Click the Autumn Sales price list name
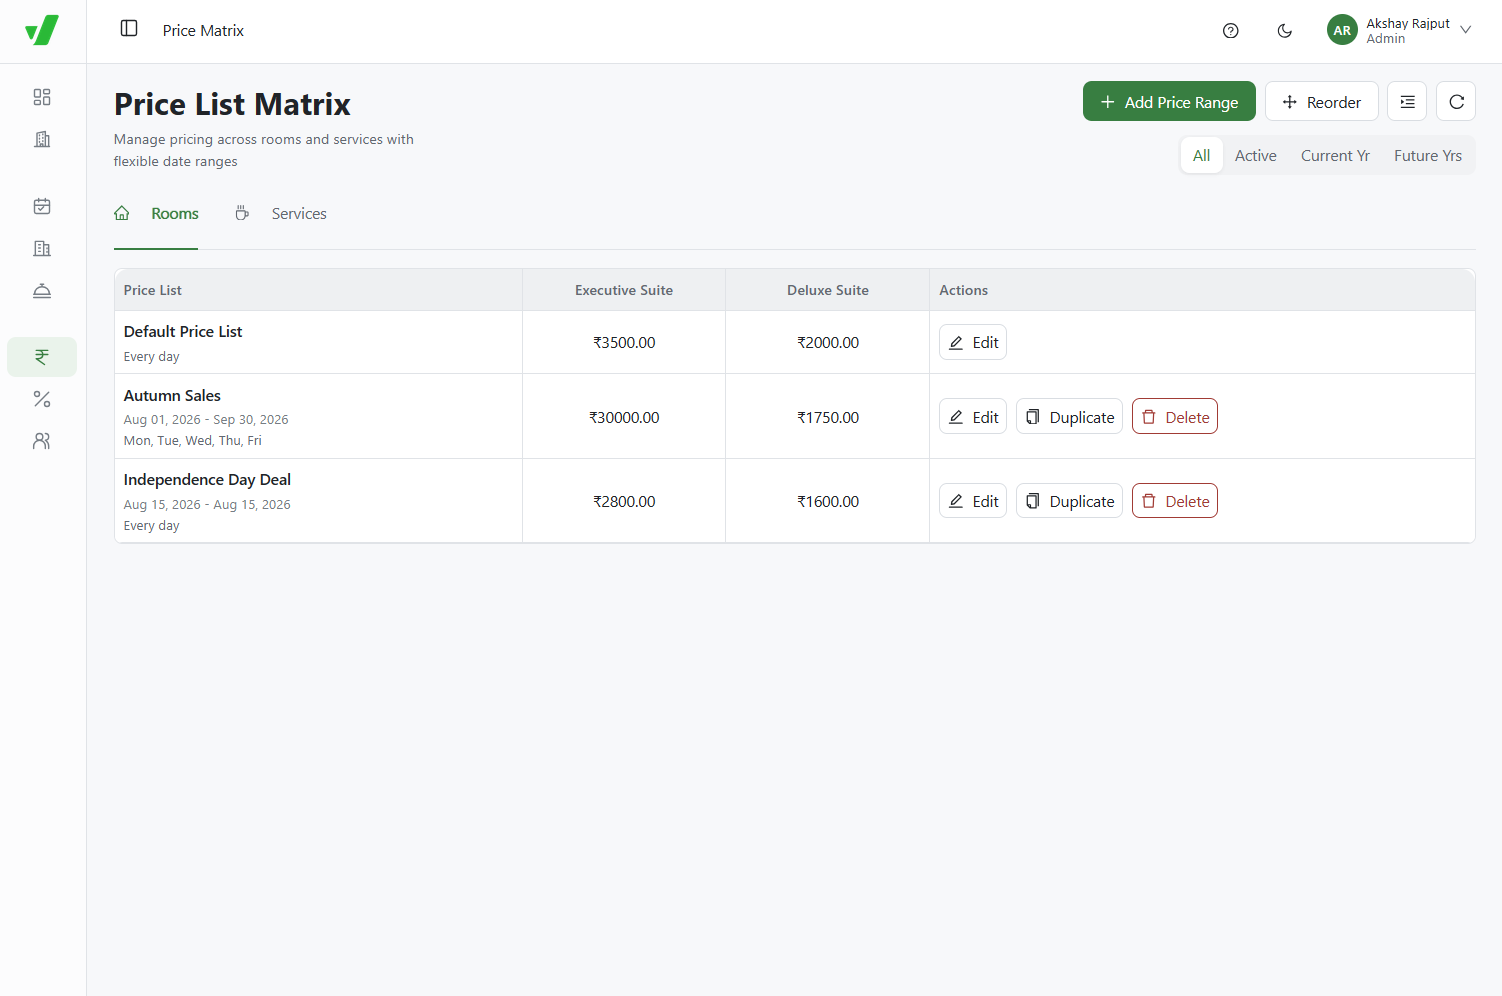The image size is (1502, 996). (172, 395)
